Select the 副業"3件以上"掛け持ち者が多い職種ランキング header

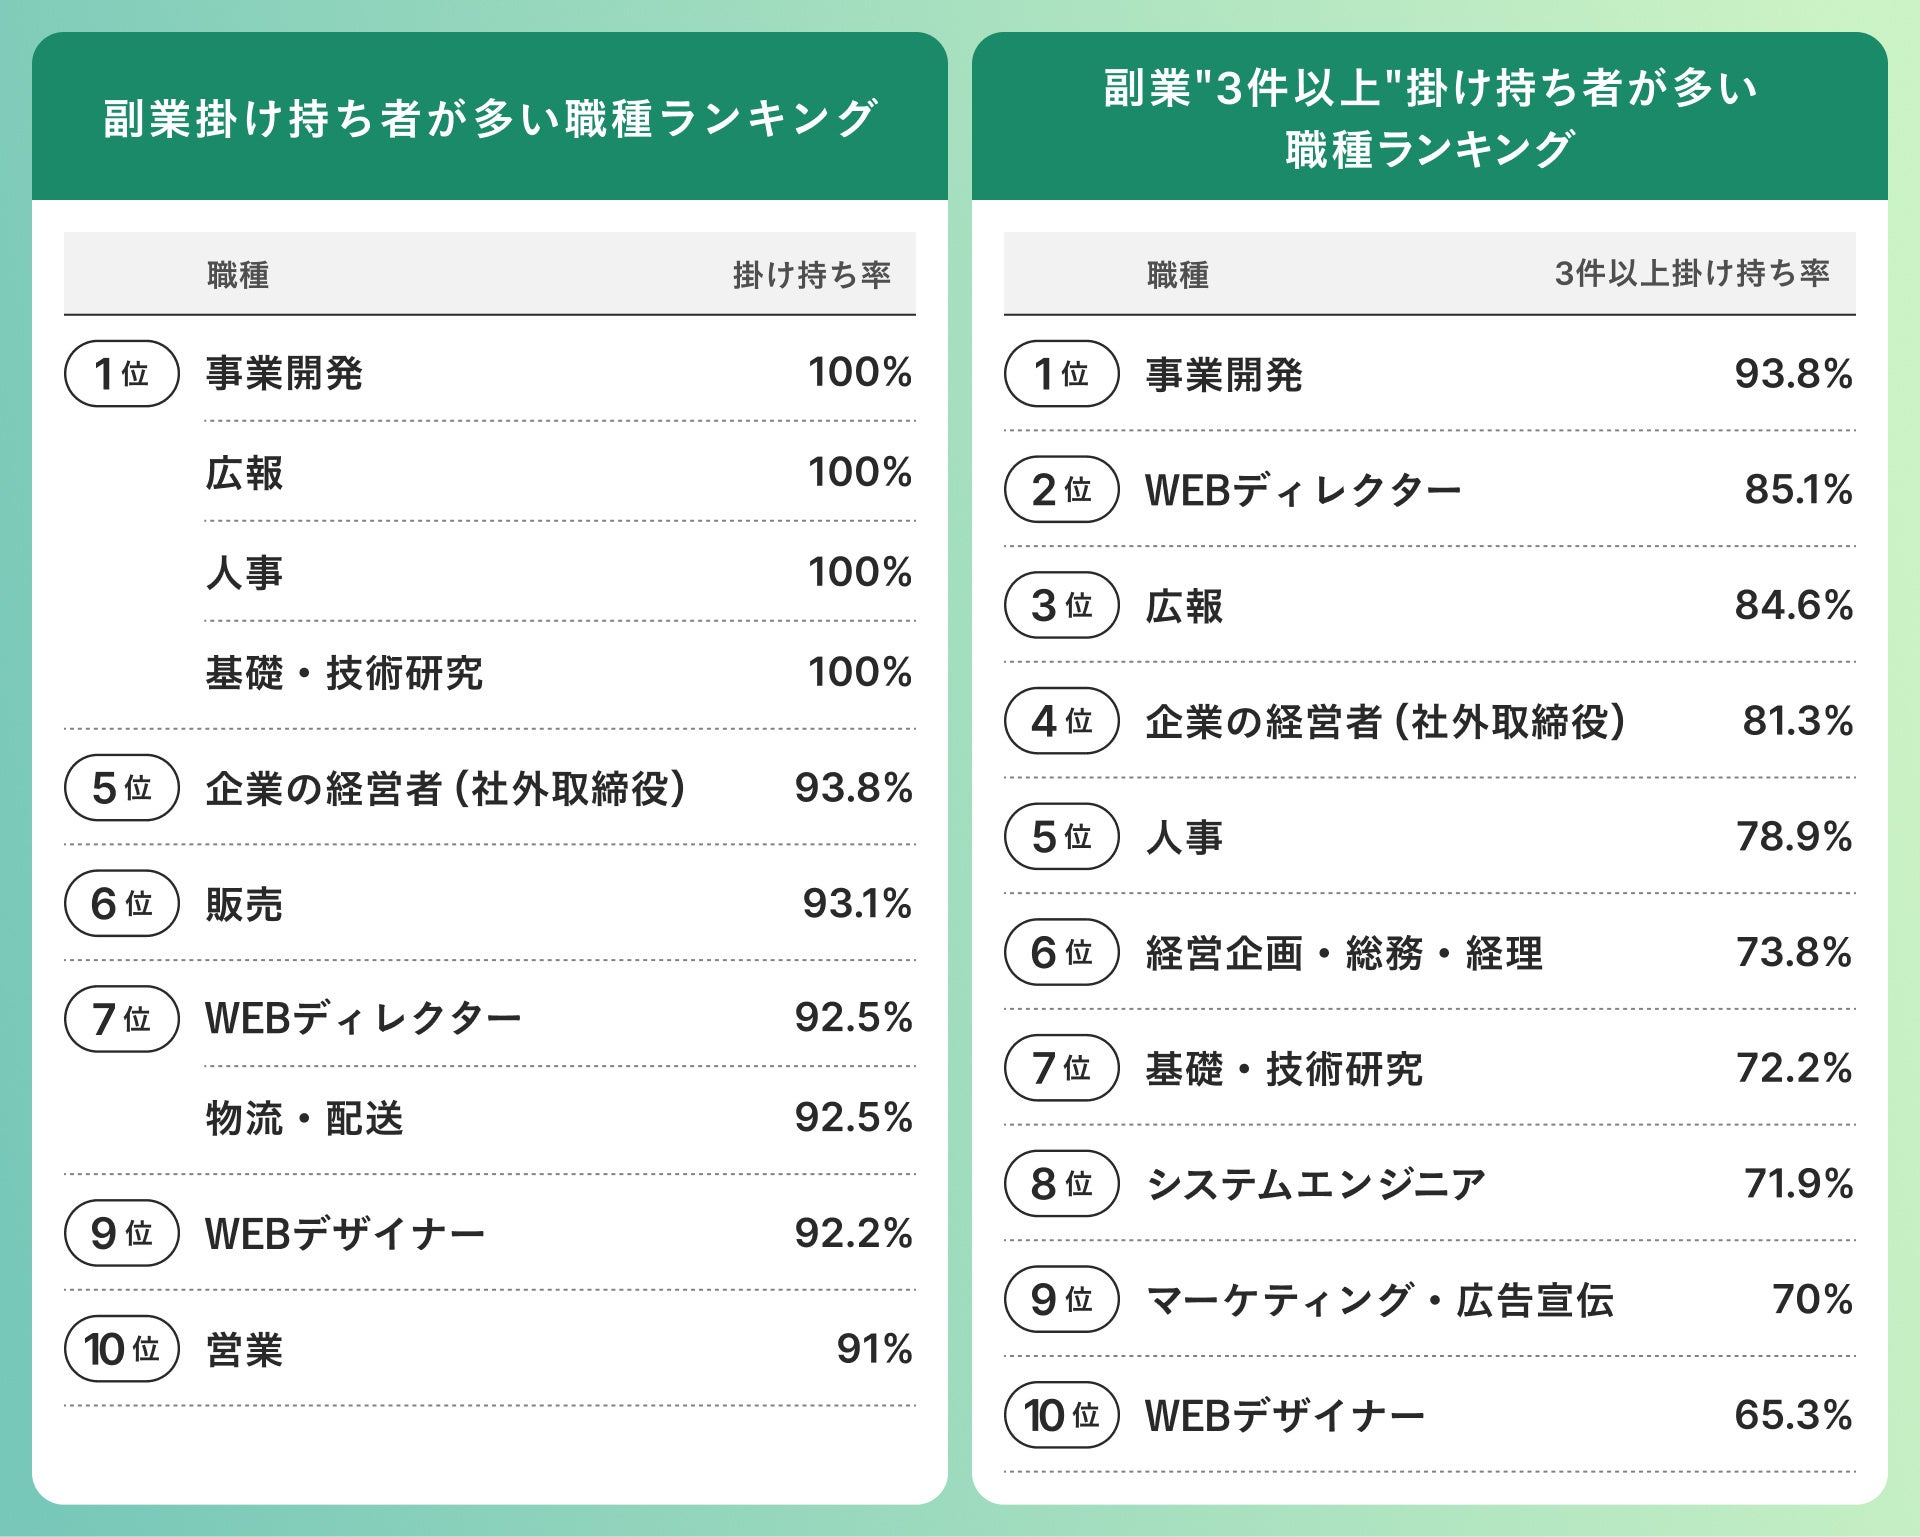click(1429, 118)
